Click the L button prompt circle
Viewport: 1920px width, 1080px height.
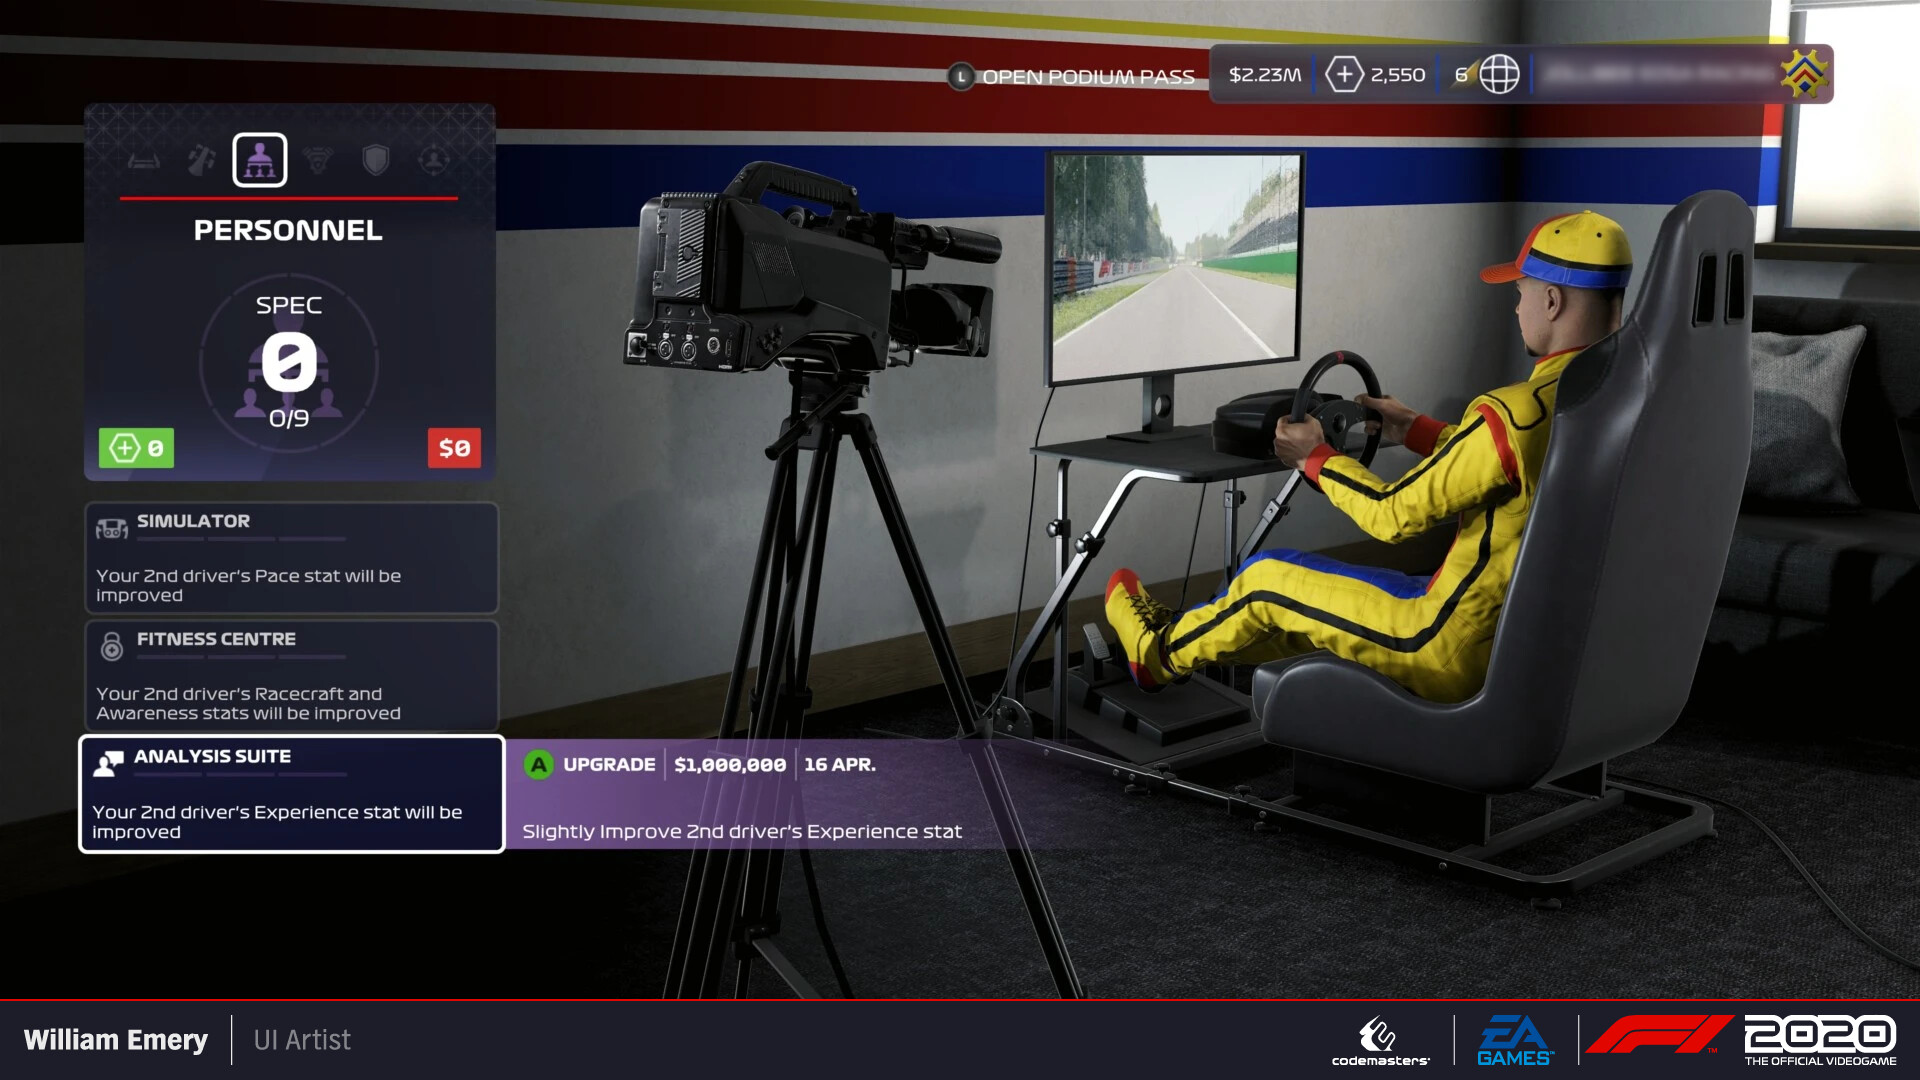(x=961, y=74)
